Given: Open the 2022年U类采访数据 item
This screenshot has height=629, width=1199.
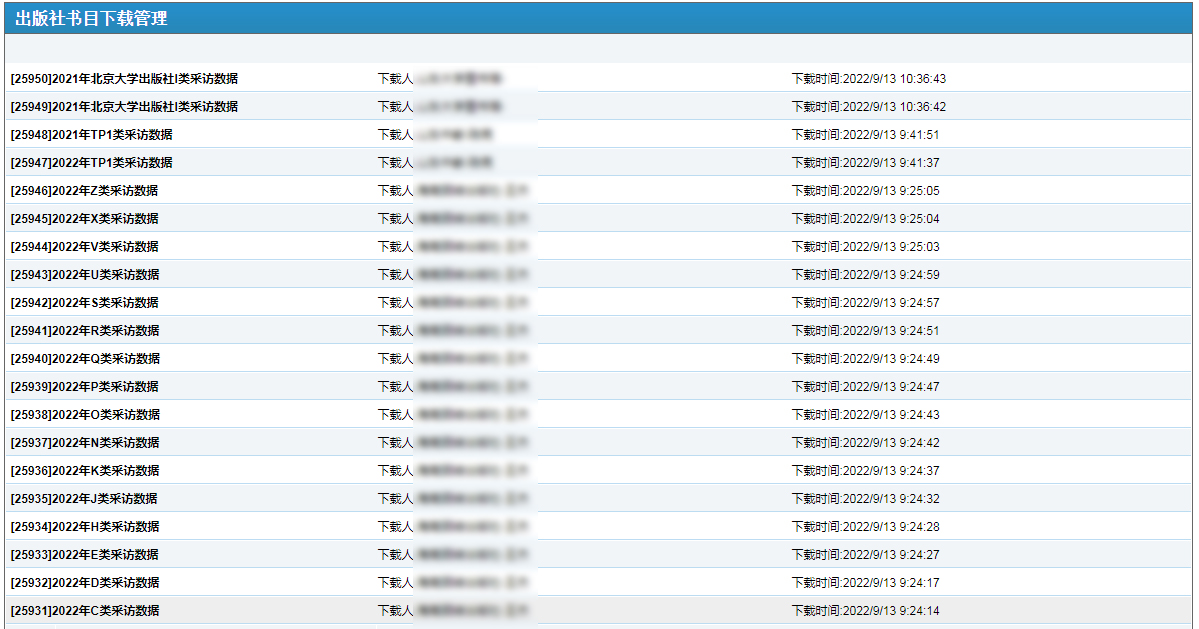Looking at the screenshot, I should (x=84, y=275).
